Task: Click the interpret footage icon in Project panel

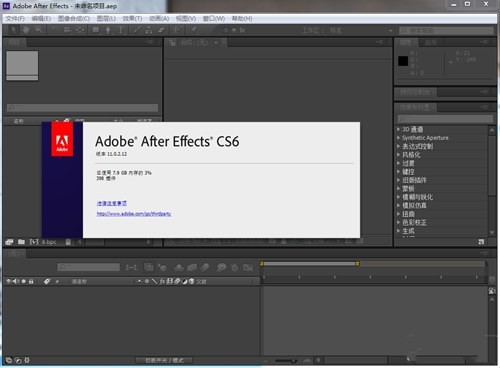Action: click(9, 242)
